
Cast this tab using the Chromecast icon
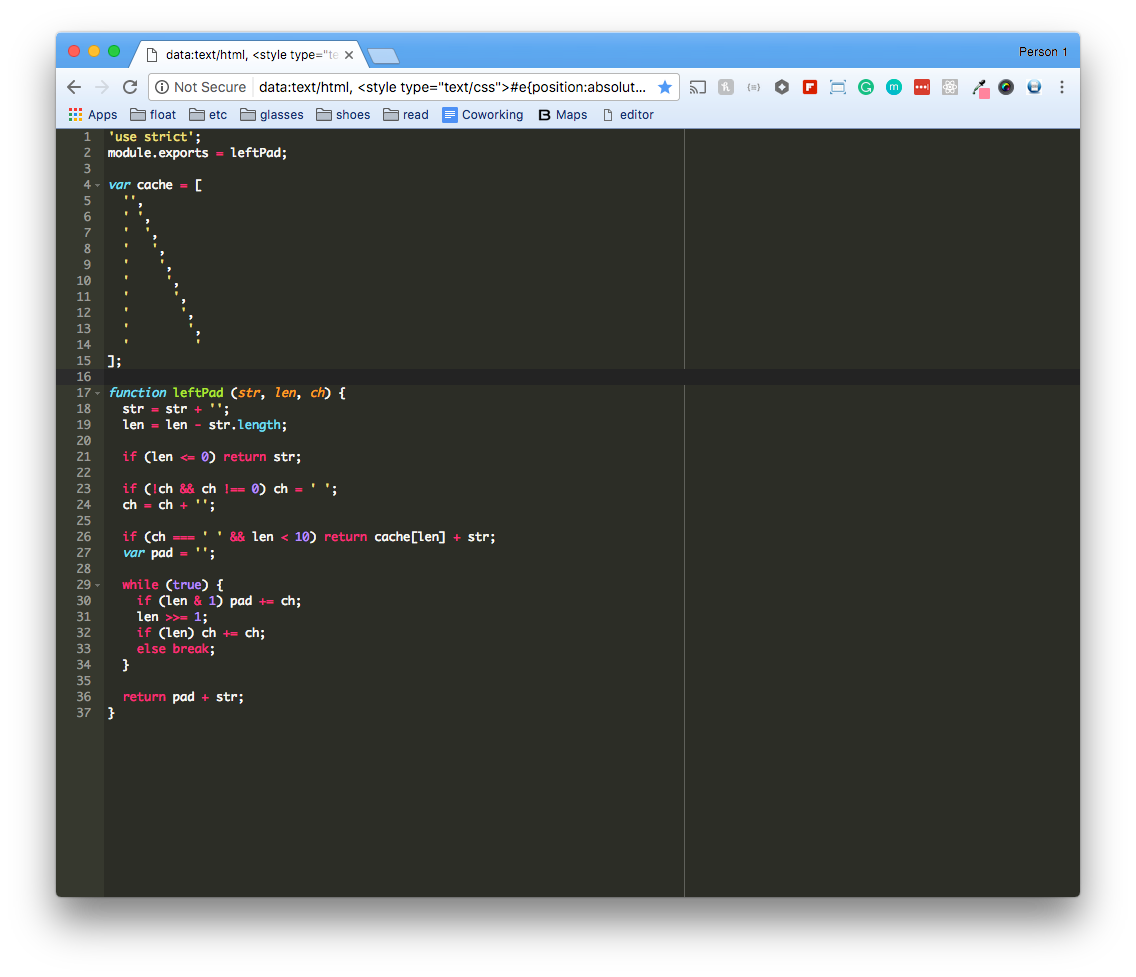point(697,87)
